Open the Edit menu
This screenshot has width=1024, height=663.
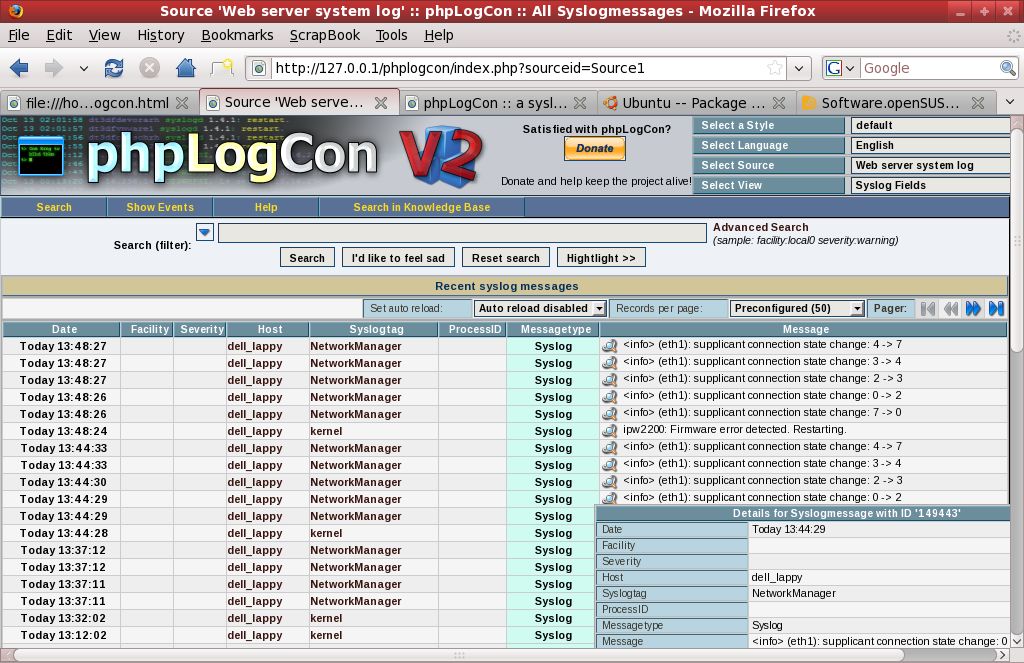(59, 35)
